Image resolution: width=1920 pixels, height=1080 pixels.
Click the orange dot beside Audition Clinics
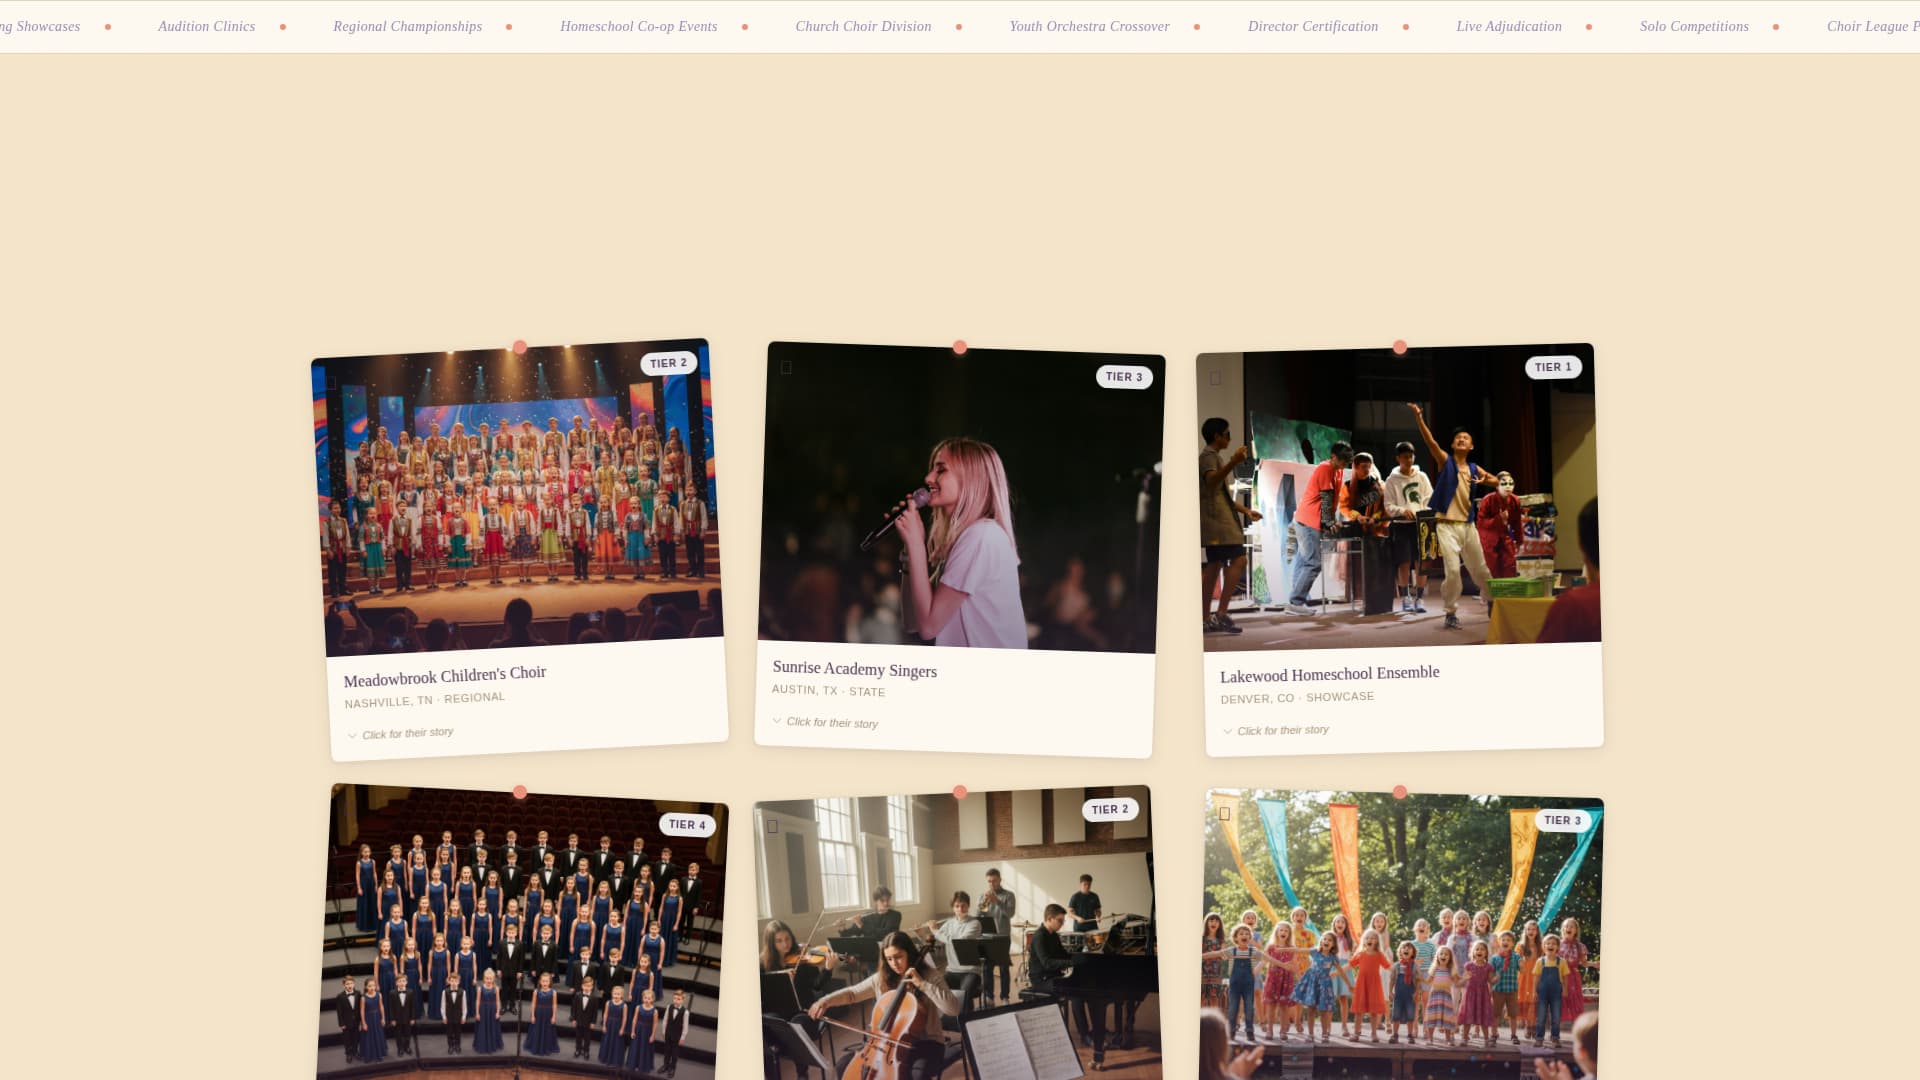click(284, 28)
